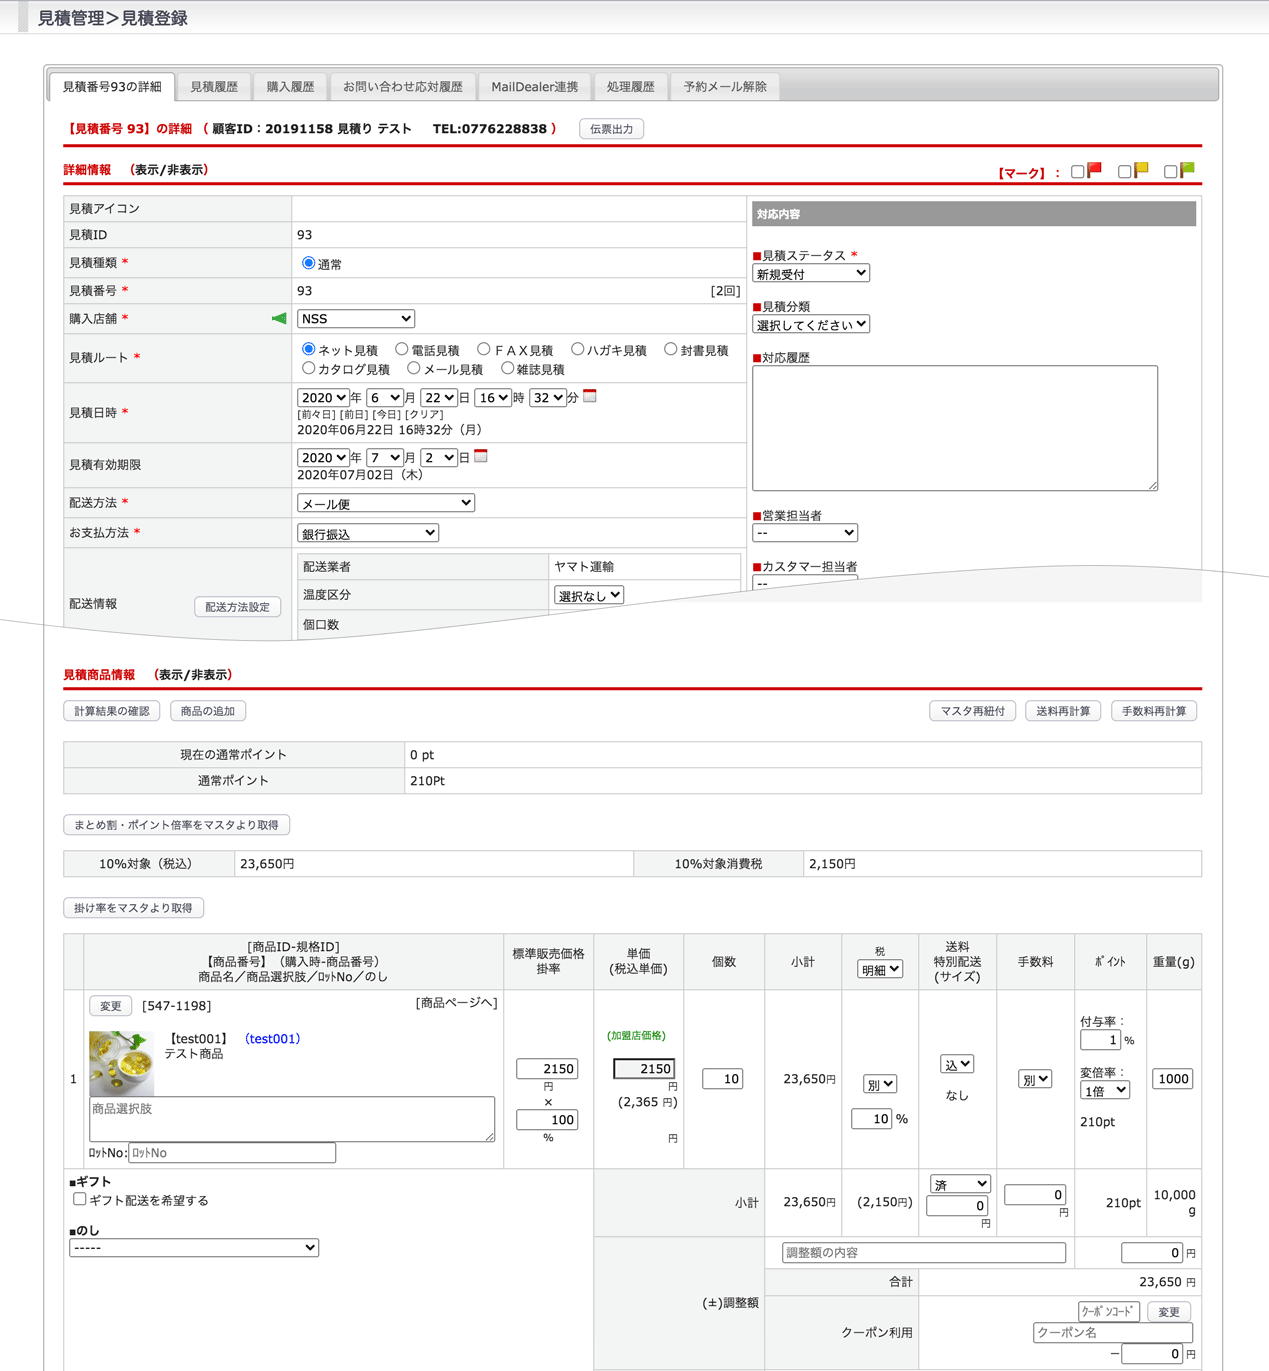
Task: Click the 調整額の内容 input field
Action: pyautogui.click(x=923, y=1252)
